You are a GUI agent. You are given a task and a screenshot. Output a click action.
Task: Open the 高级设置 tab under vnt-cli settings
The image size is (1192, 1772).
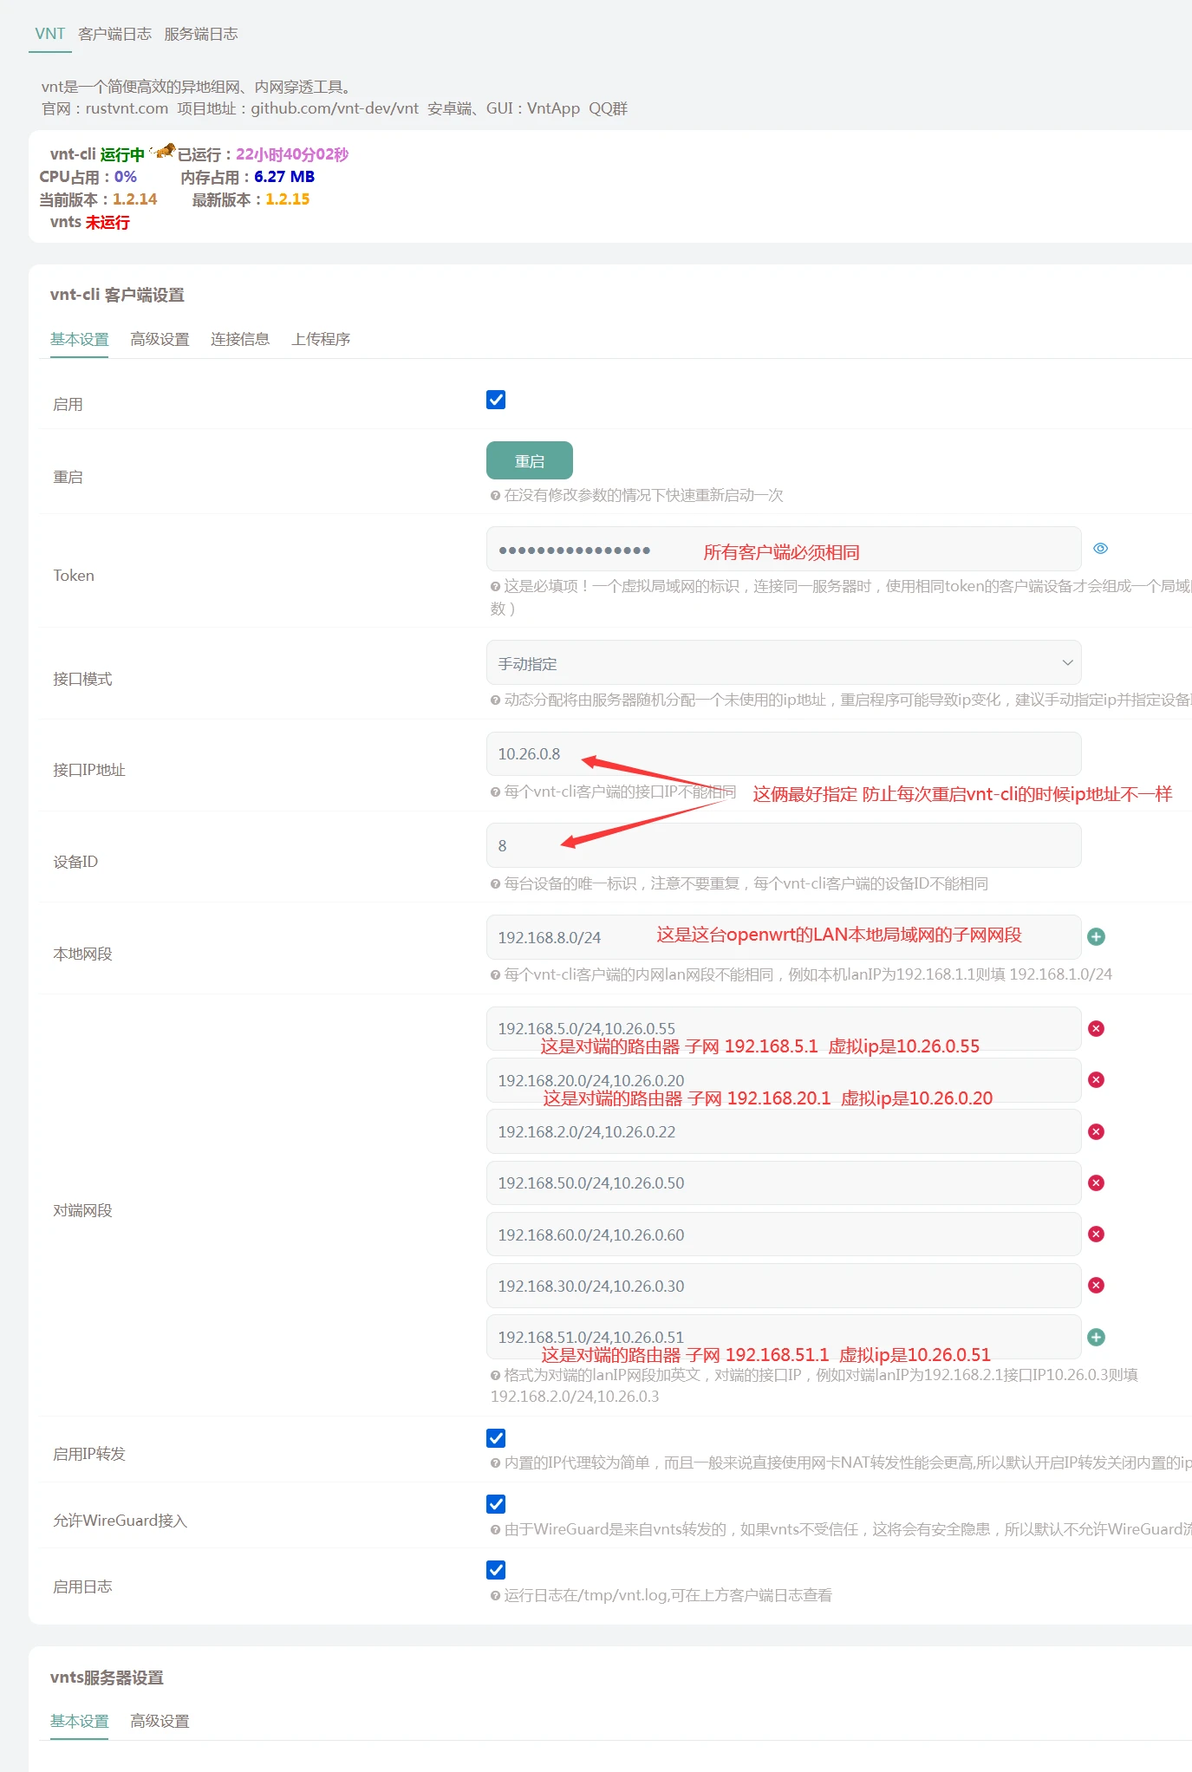(160, 339)
